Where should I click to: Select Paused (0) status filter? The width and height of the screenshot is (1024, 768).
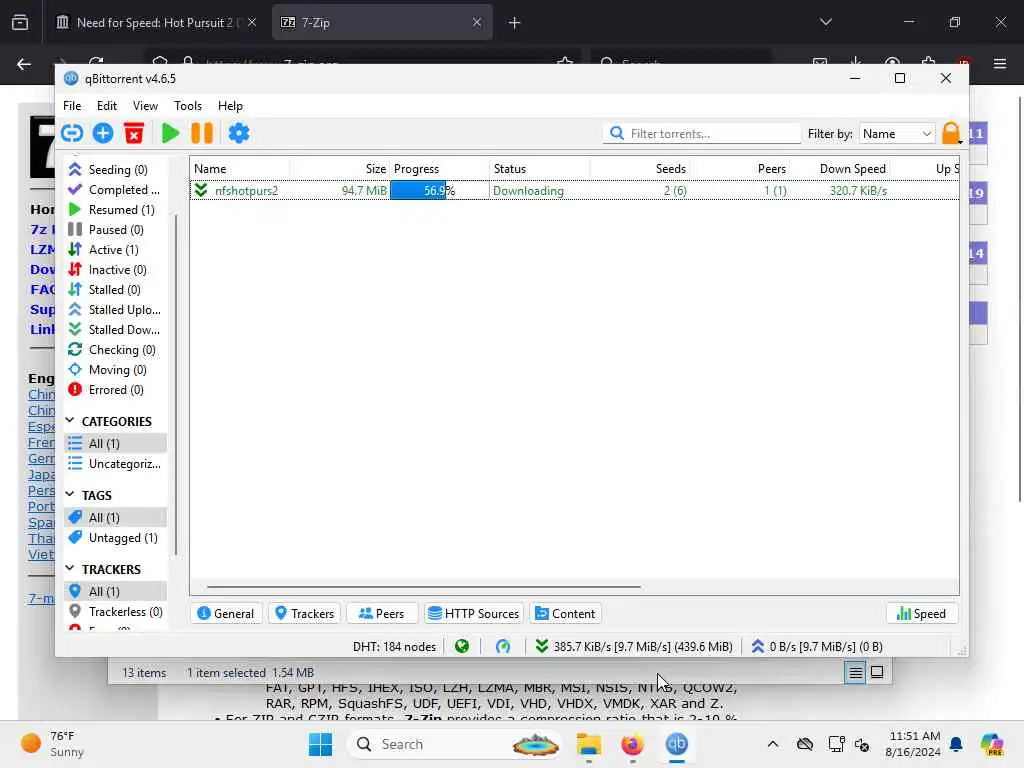[x=116, y=230]
